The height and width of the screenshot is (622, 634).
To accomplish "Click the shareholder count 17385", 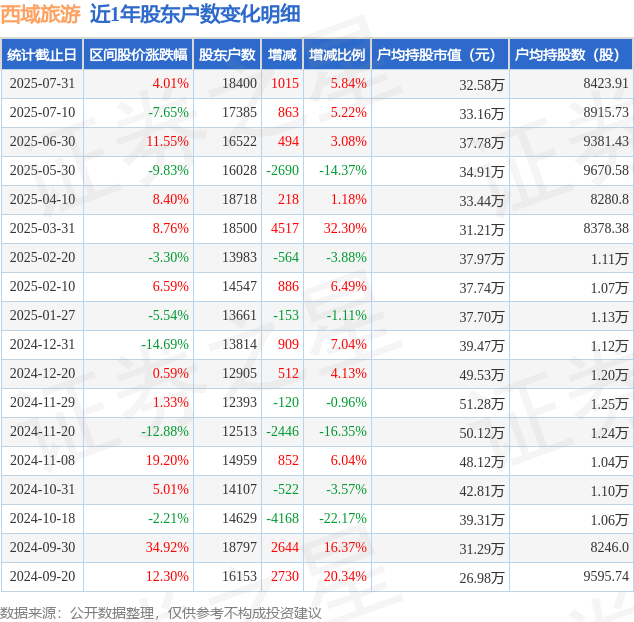I will [x=239, y=112].
